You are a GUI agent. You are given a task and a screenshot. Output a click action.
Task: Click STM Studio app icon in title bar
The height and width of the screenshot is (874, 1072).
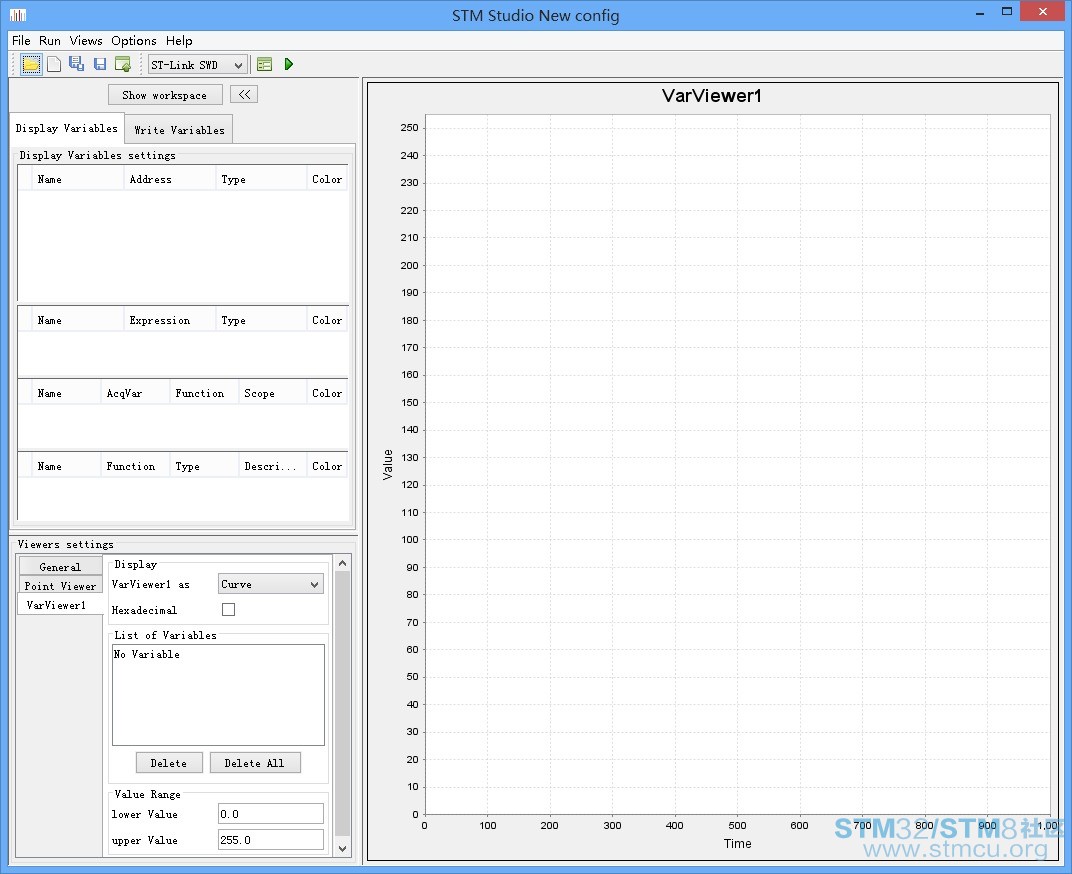18,14
